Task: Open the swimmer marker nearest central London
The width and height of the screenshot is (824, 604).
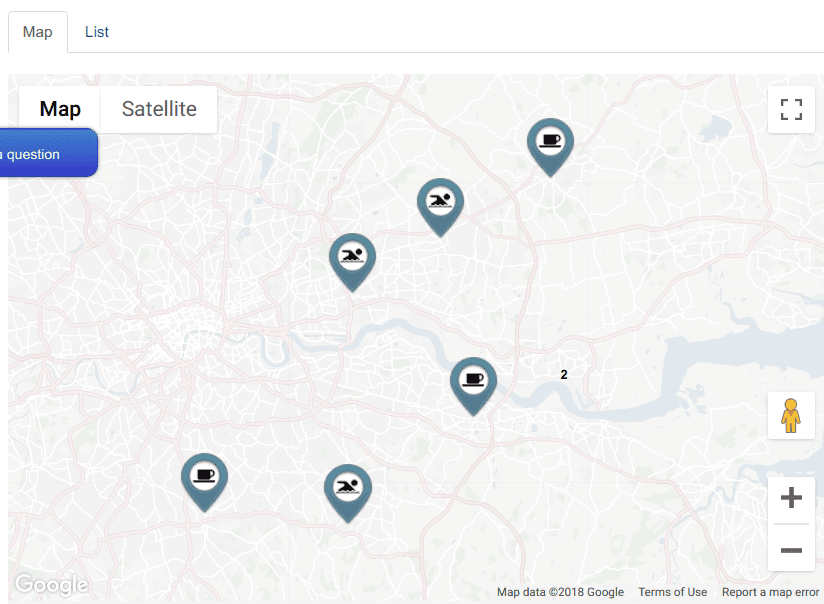Action: [x=353, y=262]
